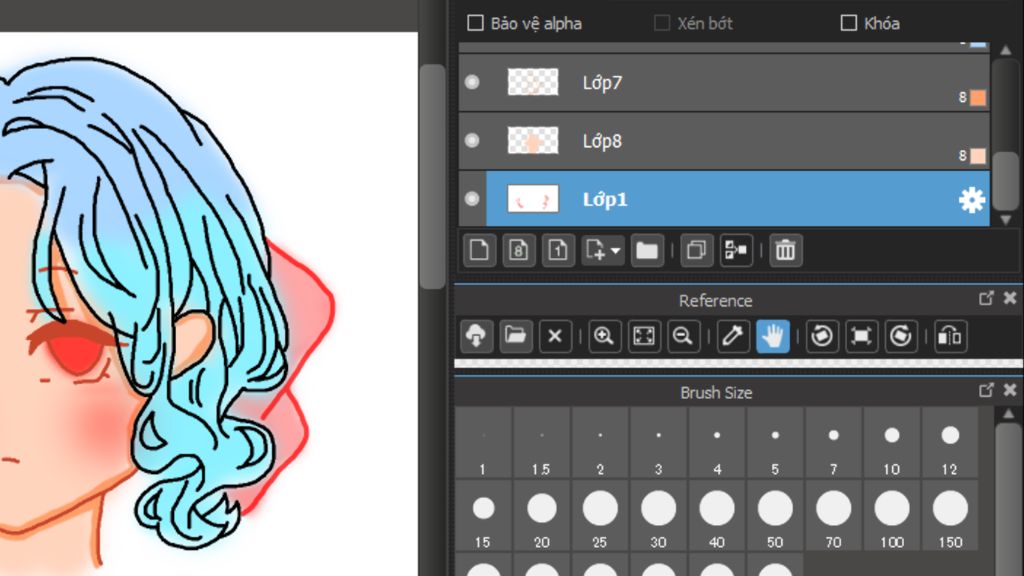Pick brush size 10

pos(891,443)
